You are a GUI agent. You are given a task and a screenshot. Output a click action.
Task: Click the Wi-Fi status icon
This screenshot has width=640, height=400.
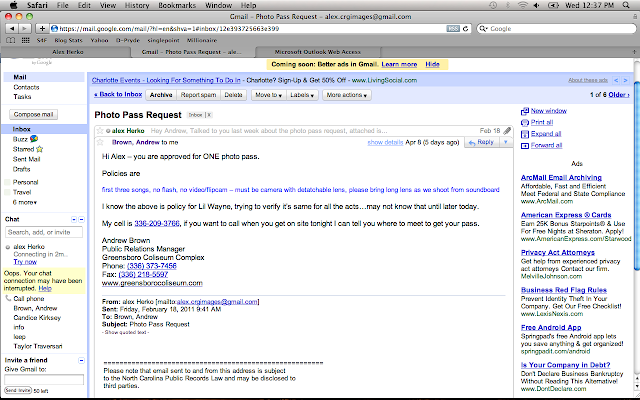tap(522, 5)
